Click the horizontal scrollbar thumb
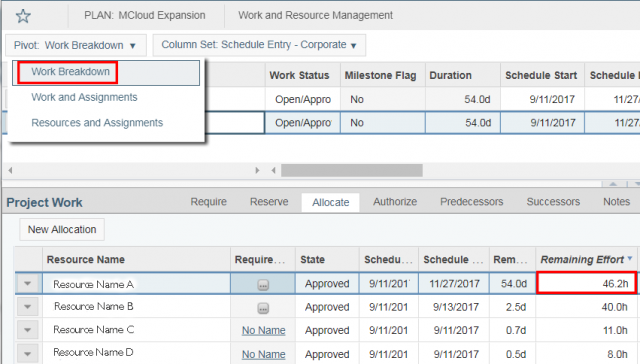640x364 pixels. pos(352,170)
